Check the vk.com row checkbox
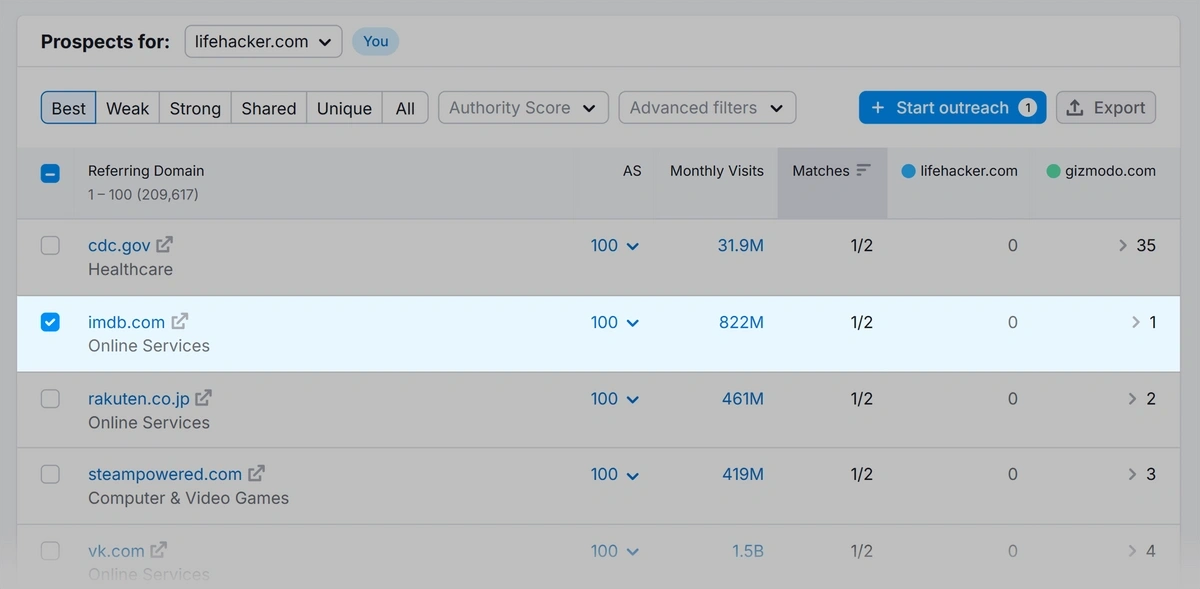The width and height of the screenshot is (1200, 589). [50, 551]
